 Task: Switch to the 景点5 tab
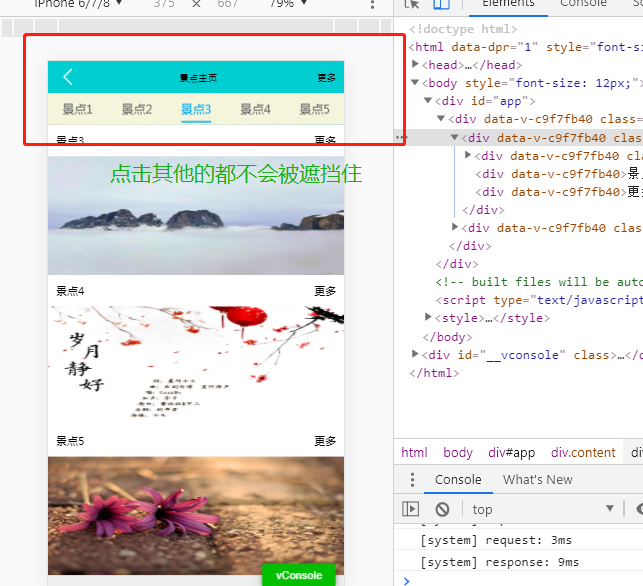click(315, 109)
